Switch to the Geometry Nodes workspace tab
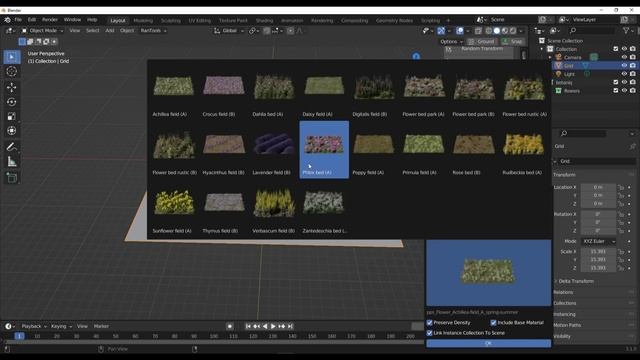Image resolution: width=640 pixels, height=360 pixels. coord(394,20)
